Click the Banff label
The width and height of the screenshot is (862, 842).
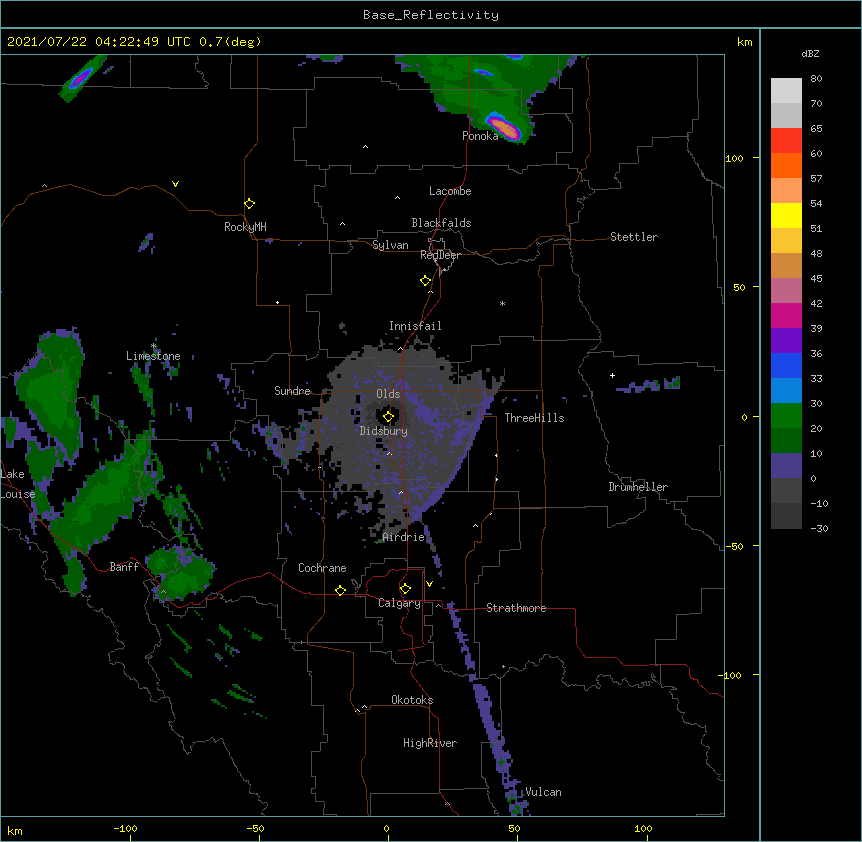click(124, 567)
